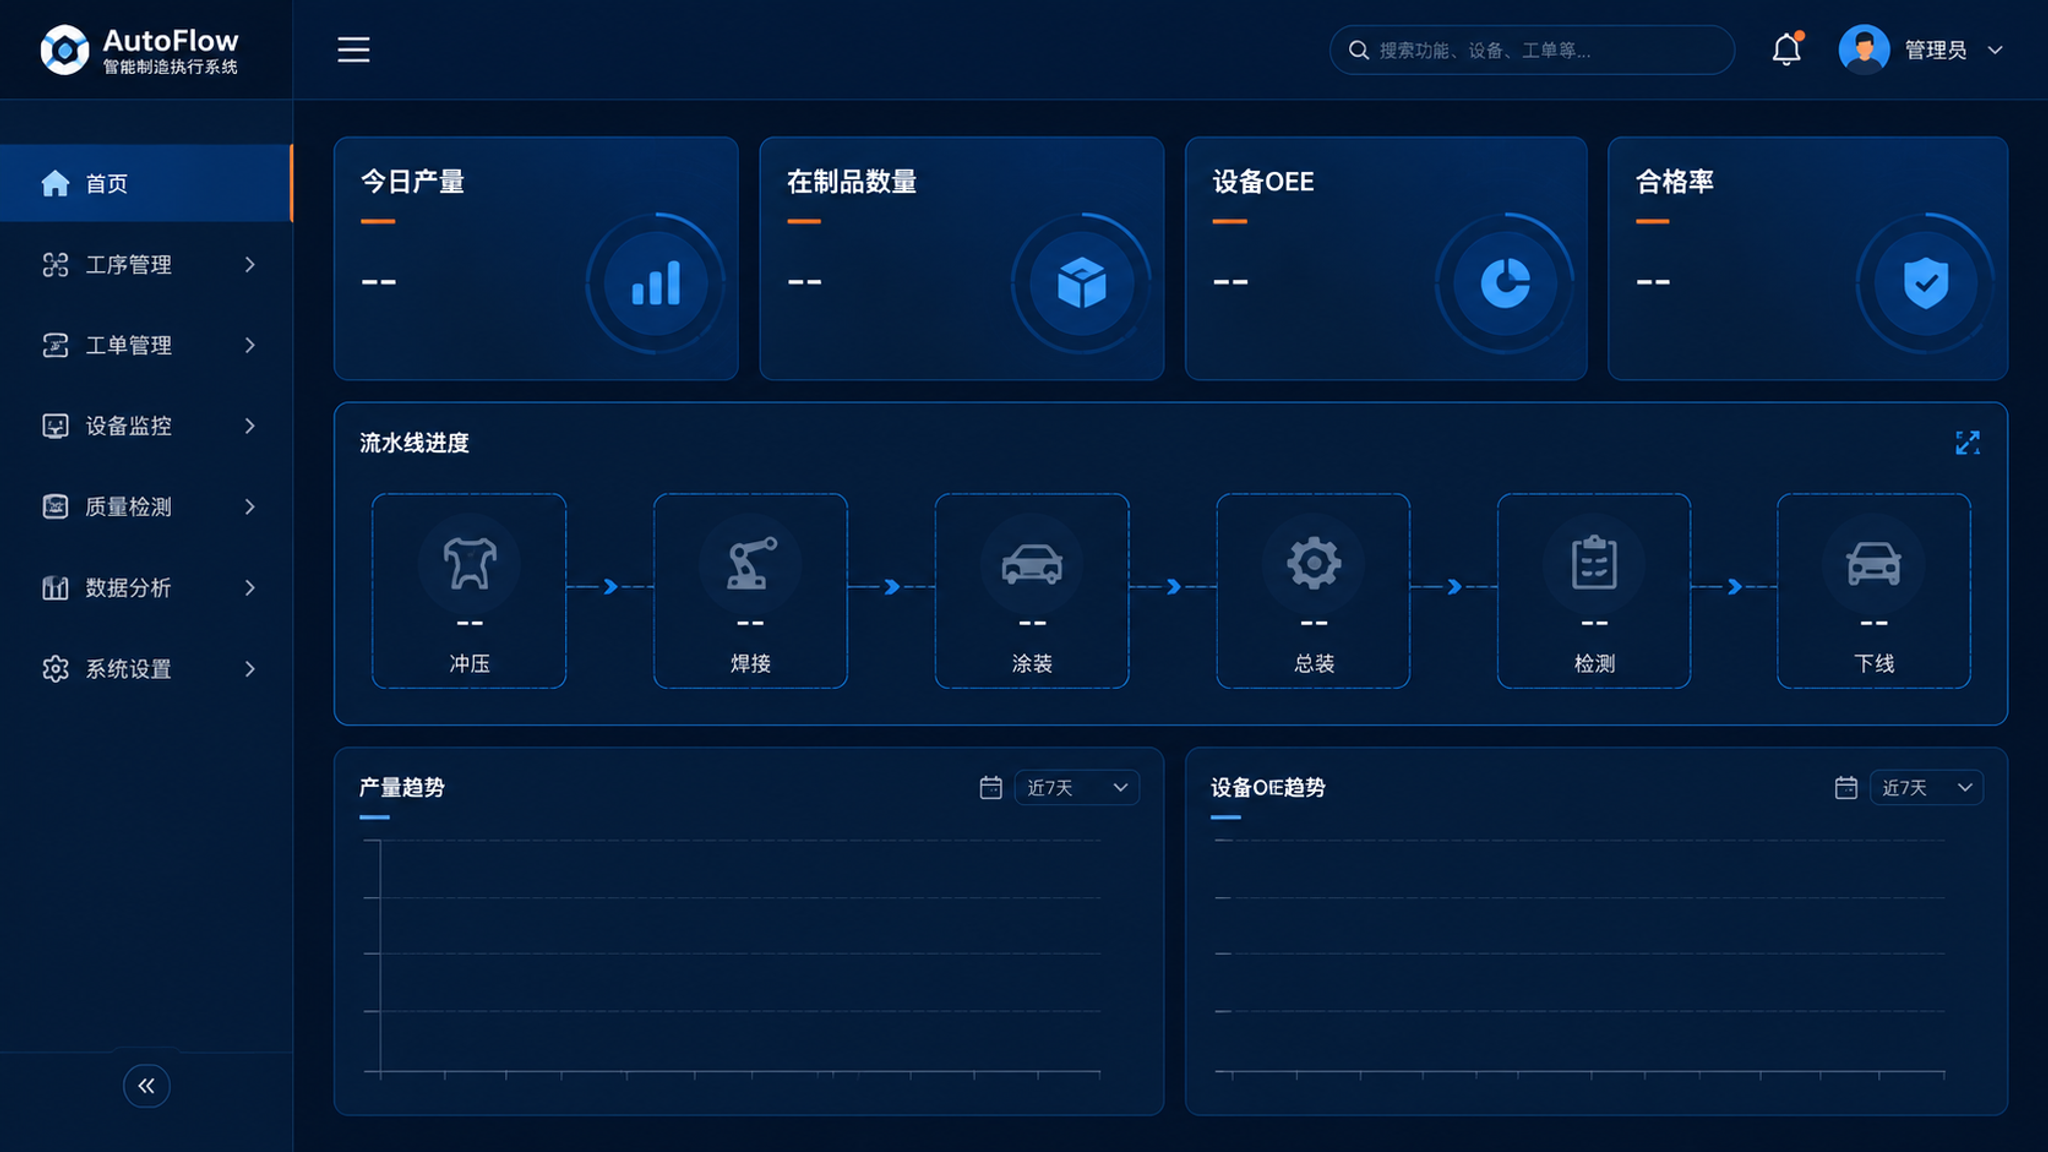Screen dimensions: 2048x1152
Task: Open 近7天 dropdown in 产量趋势
Action: click(x=1077, y=788)
